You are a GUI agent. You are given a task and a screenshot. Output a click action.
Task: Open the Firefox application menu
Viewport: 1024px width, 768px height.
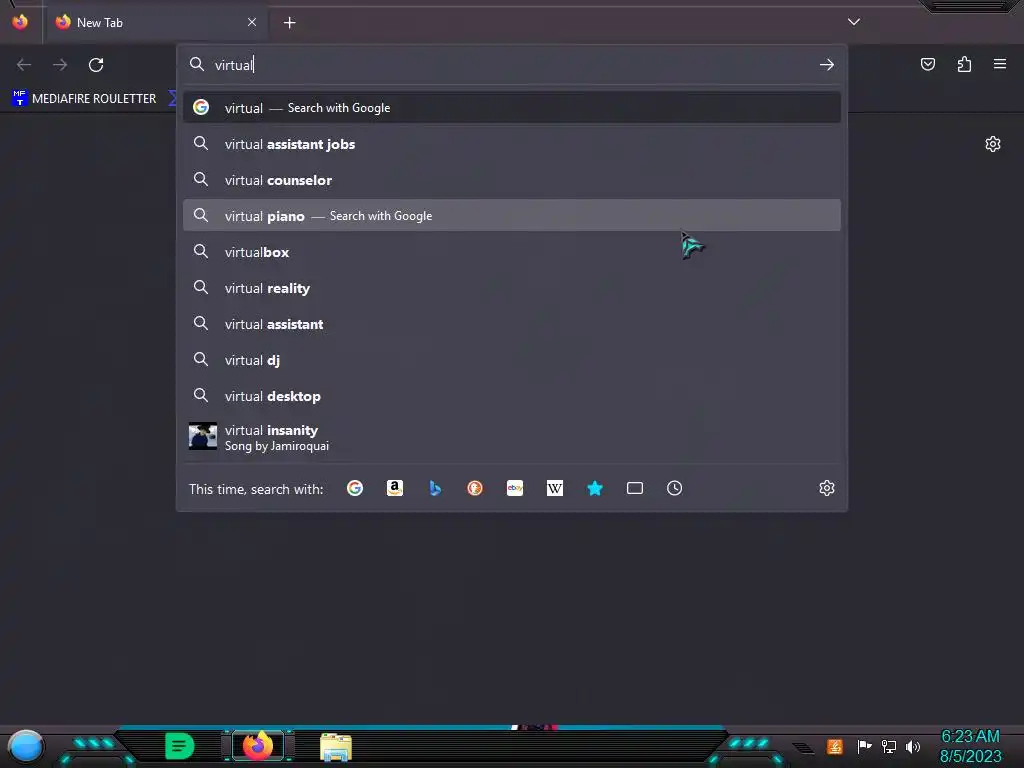click(x=1000, y=64)
